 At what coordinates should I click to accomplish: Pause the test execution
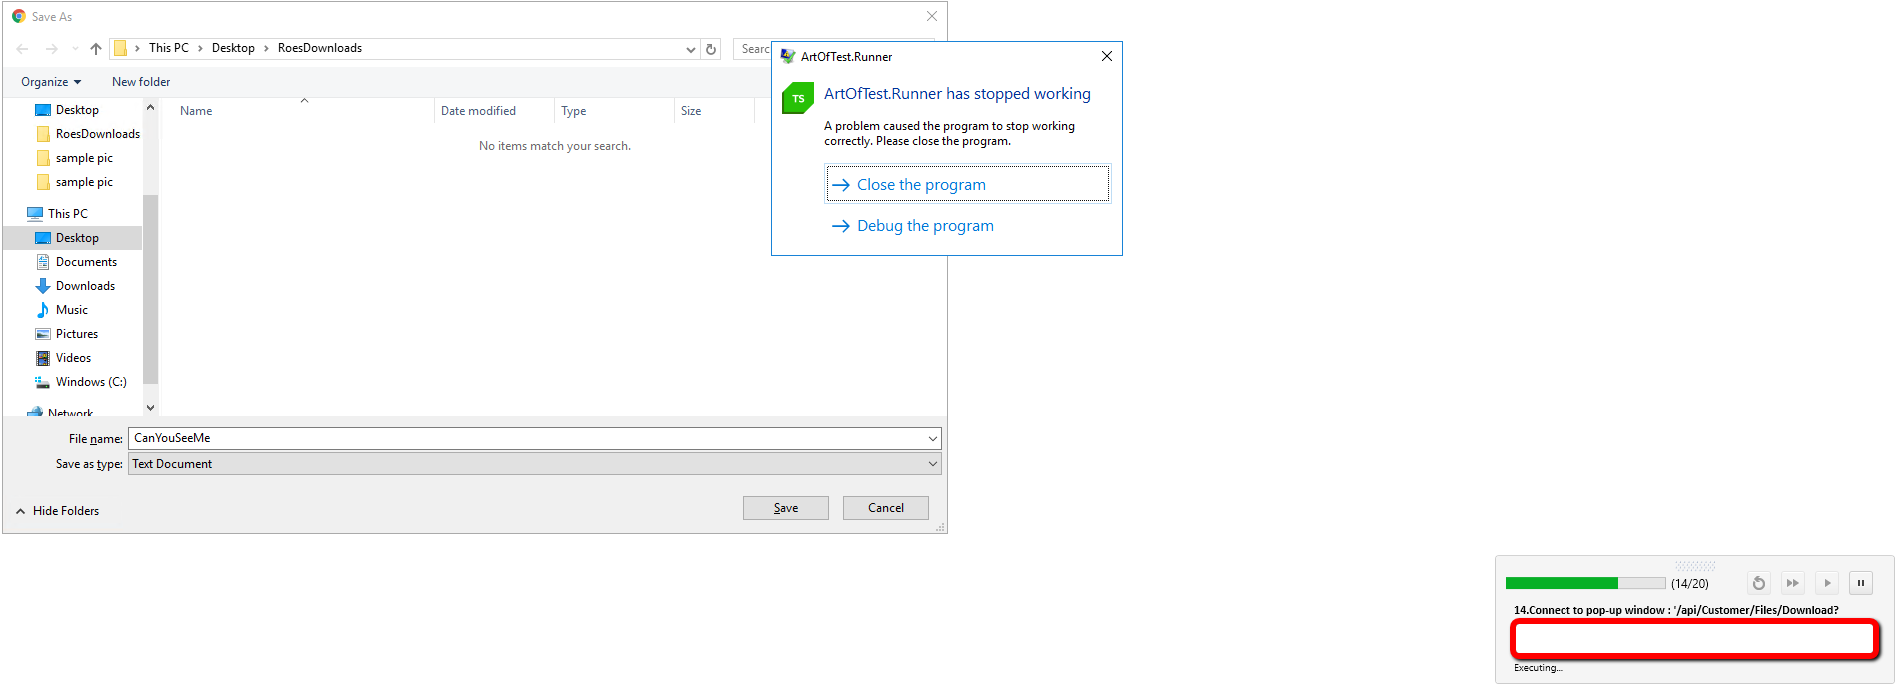coord(1860,583)
